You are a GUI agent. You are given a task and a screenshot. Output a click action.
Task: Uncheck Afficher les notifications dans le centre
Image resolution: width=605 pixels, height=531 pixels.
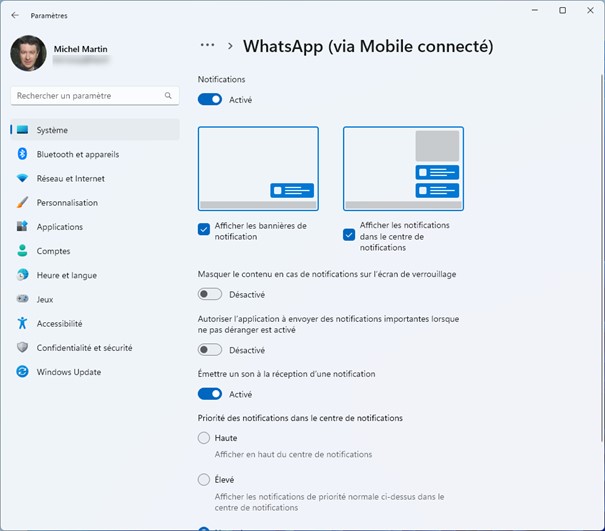coord(349,235)
